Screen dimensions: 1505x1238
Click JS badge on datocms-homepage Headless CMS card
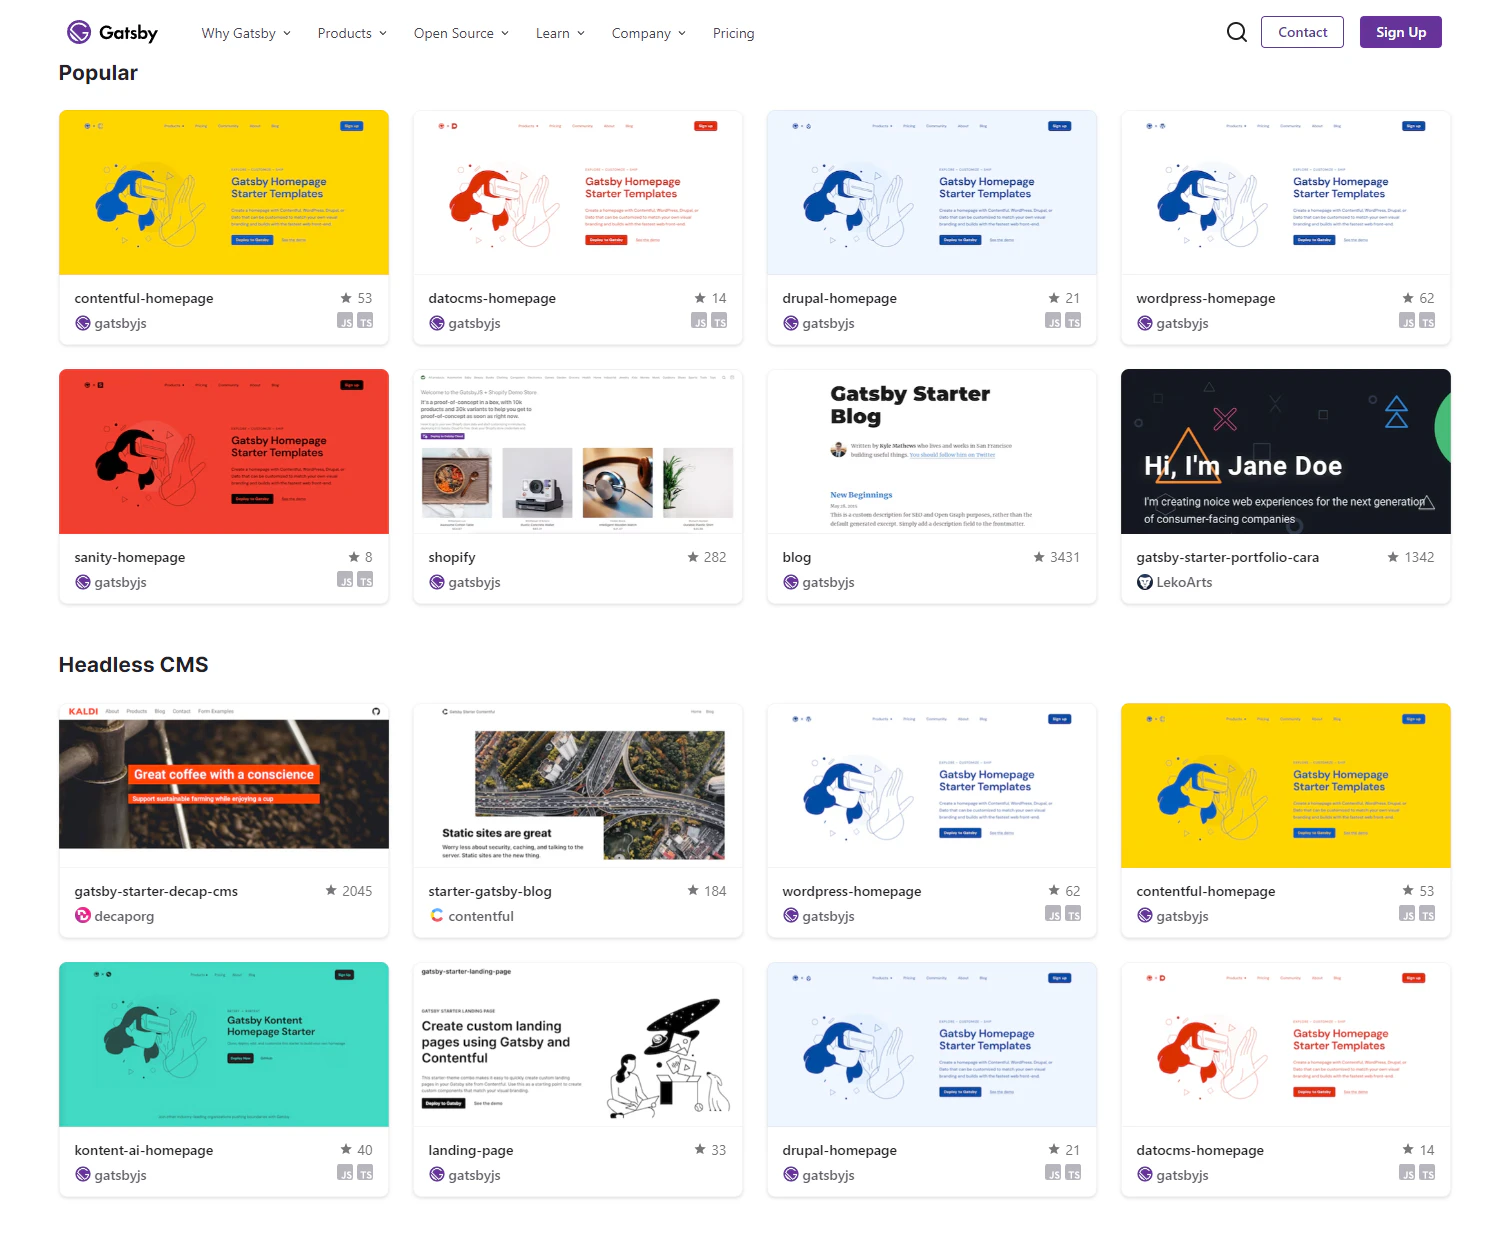tap(1407, 1173)
